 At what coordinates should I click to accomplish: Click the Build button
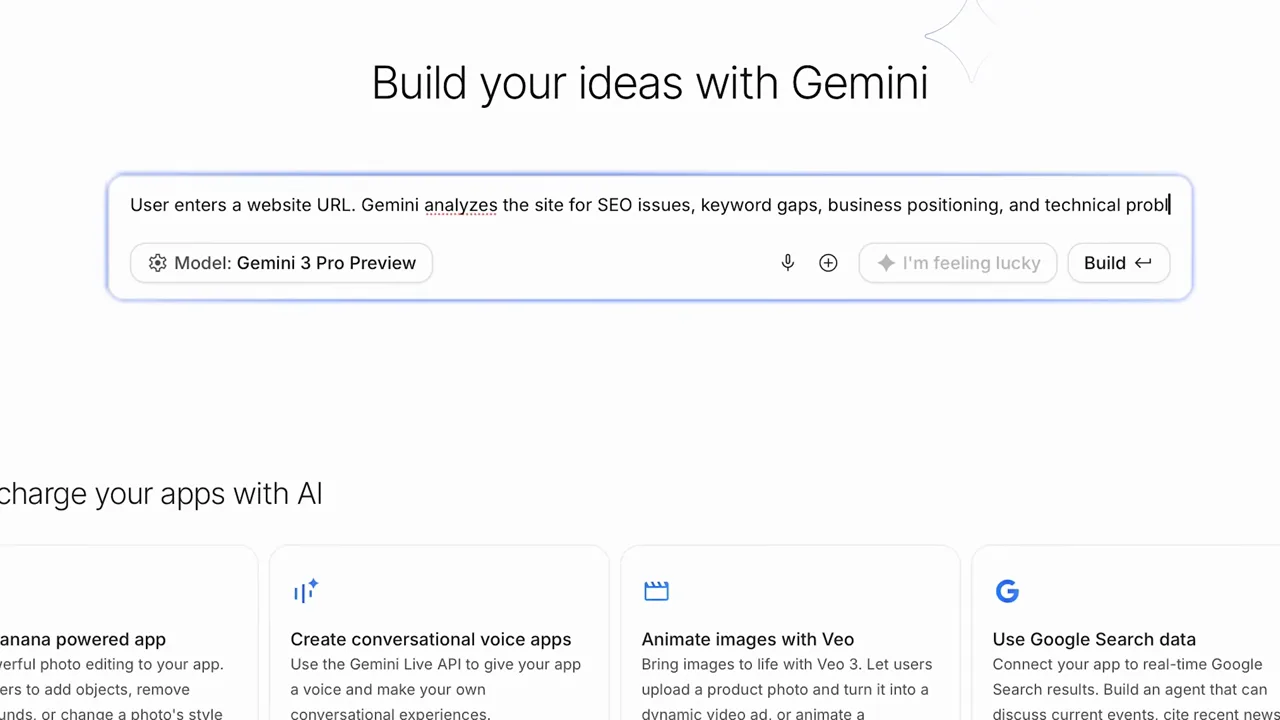point(1119,263)
